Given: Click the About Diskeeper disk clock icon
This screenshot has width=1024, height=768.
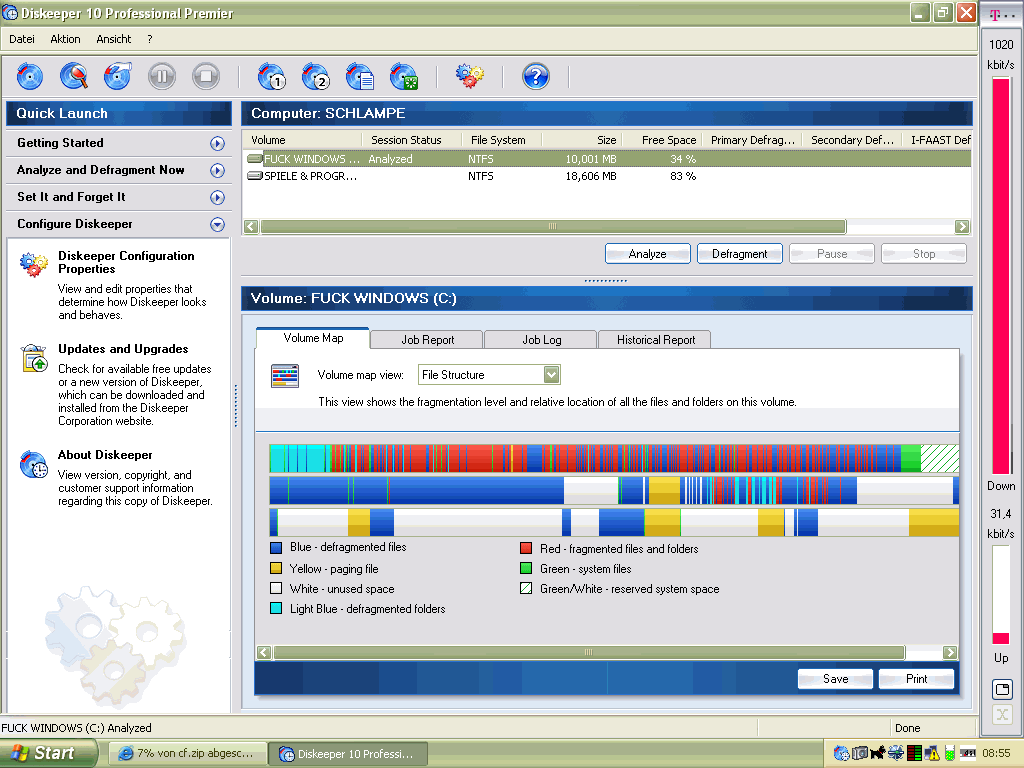Looking at the screenshot, I should (33, 464).
